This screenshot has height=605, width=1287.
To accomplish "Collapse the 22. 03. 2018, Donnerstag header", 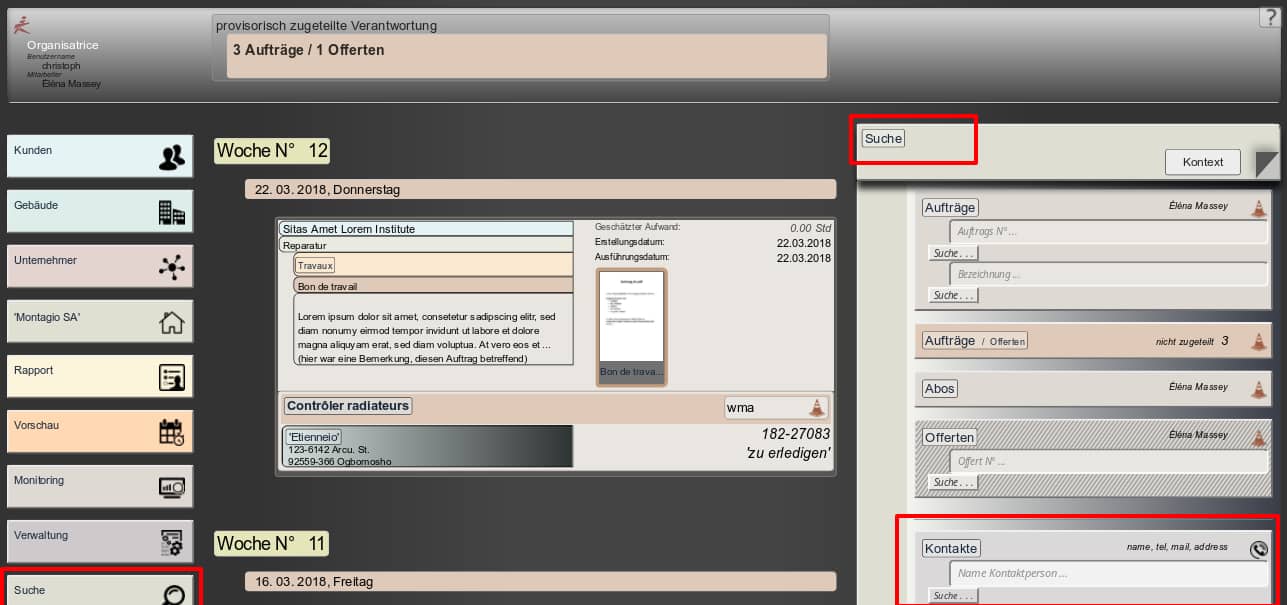I will [x=540, y=189].
